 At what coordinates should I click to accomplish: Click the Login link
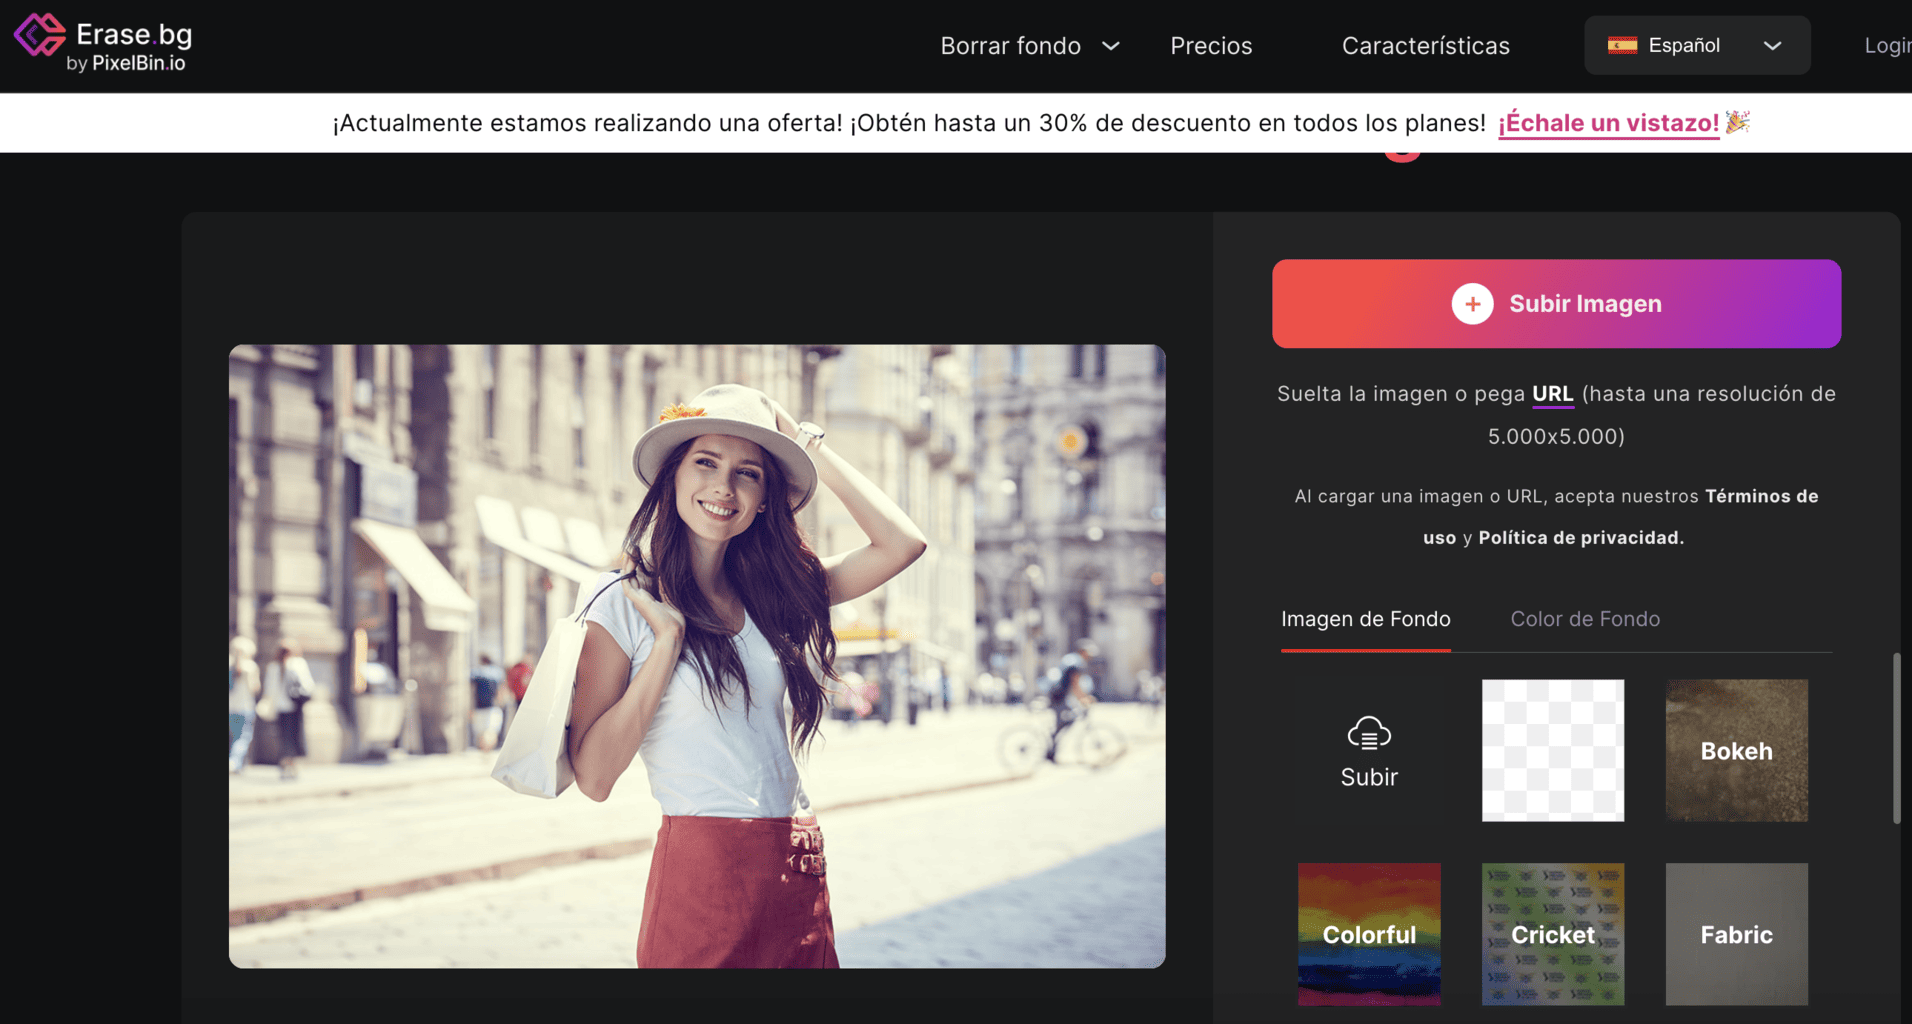[x=1888, y=46]
